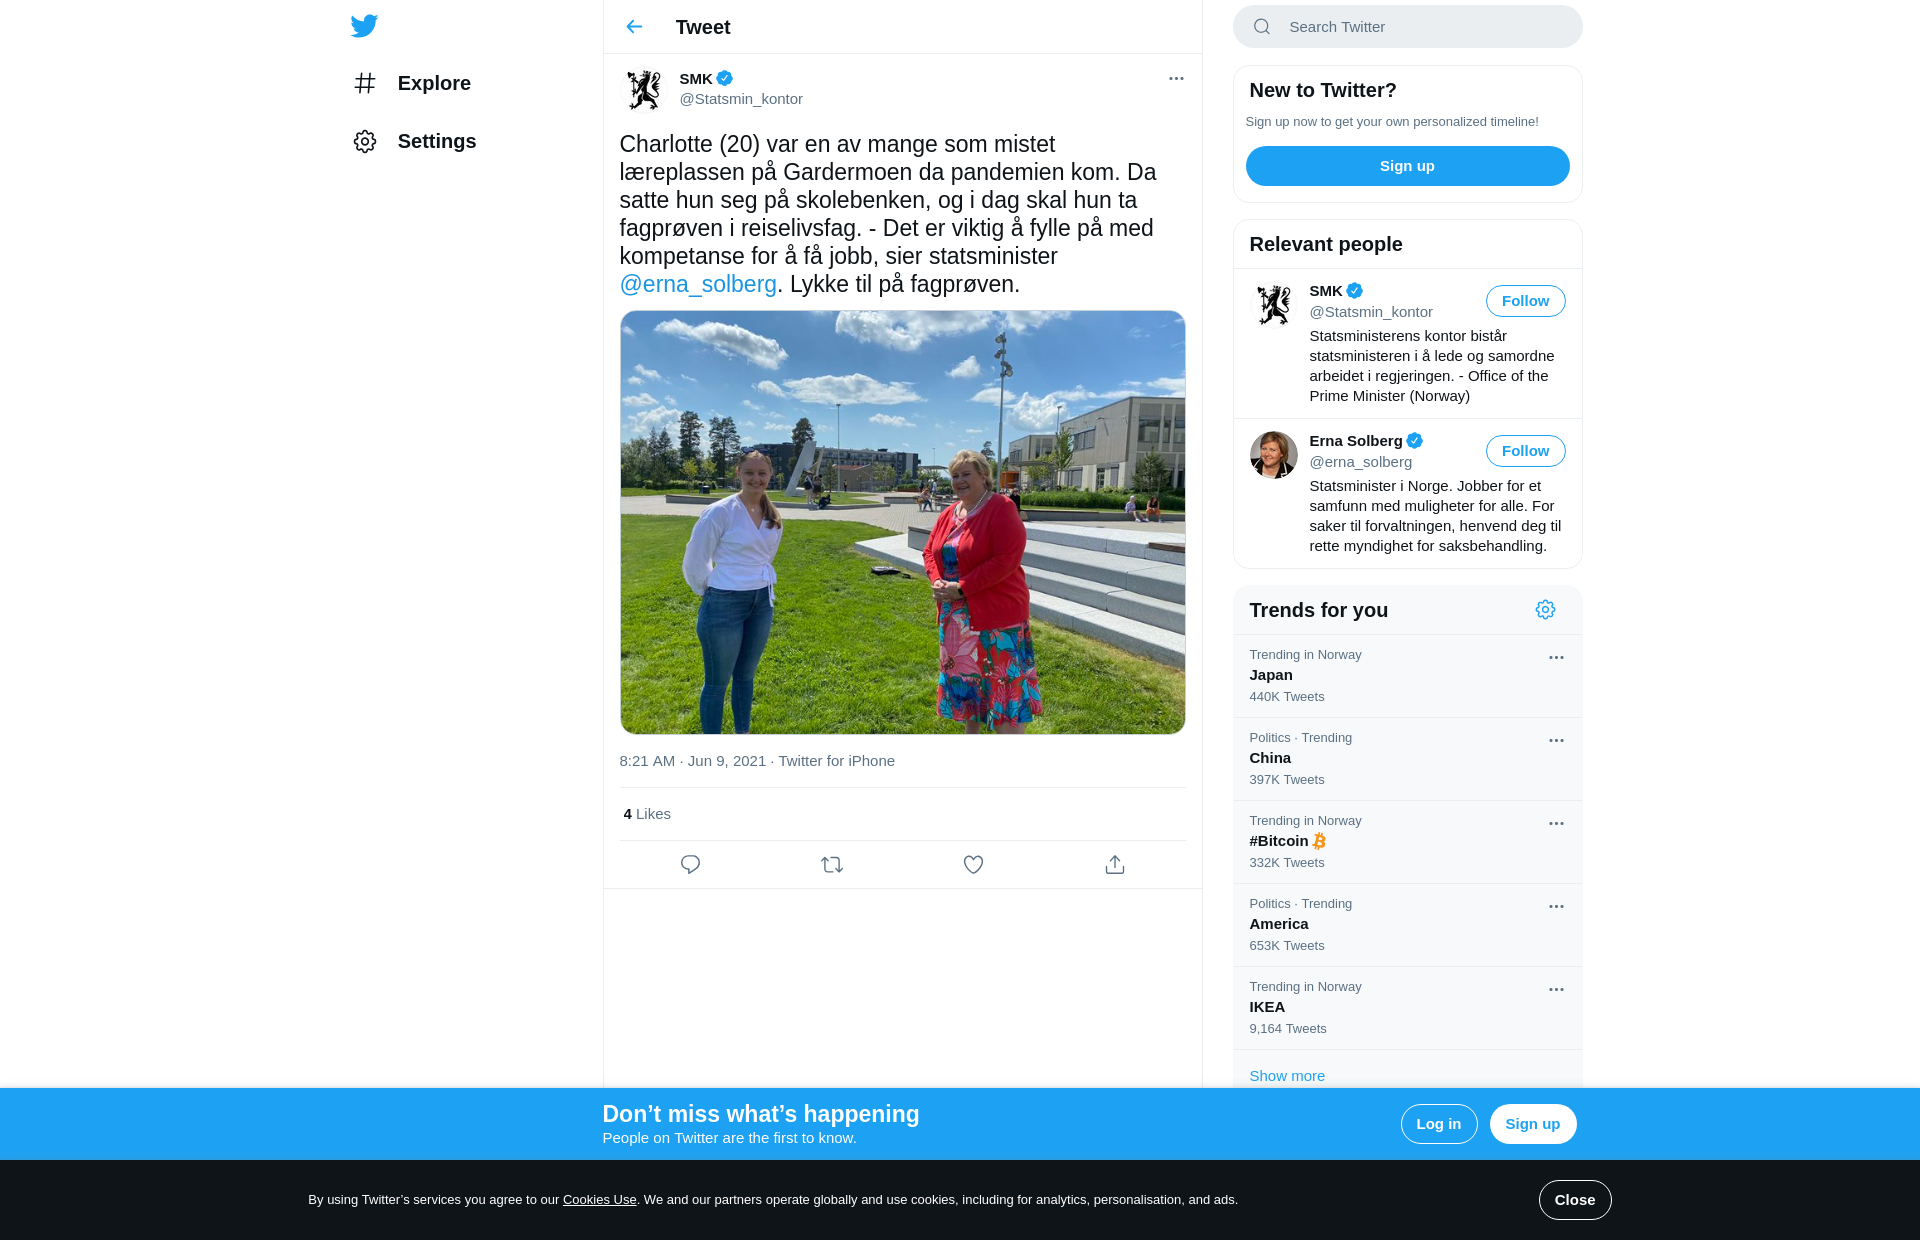Click the share tweet icon

[x=1115, y=864]
